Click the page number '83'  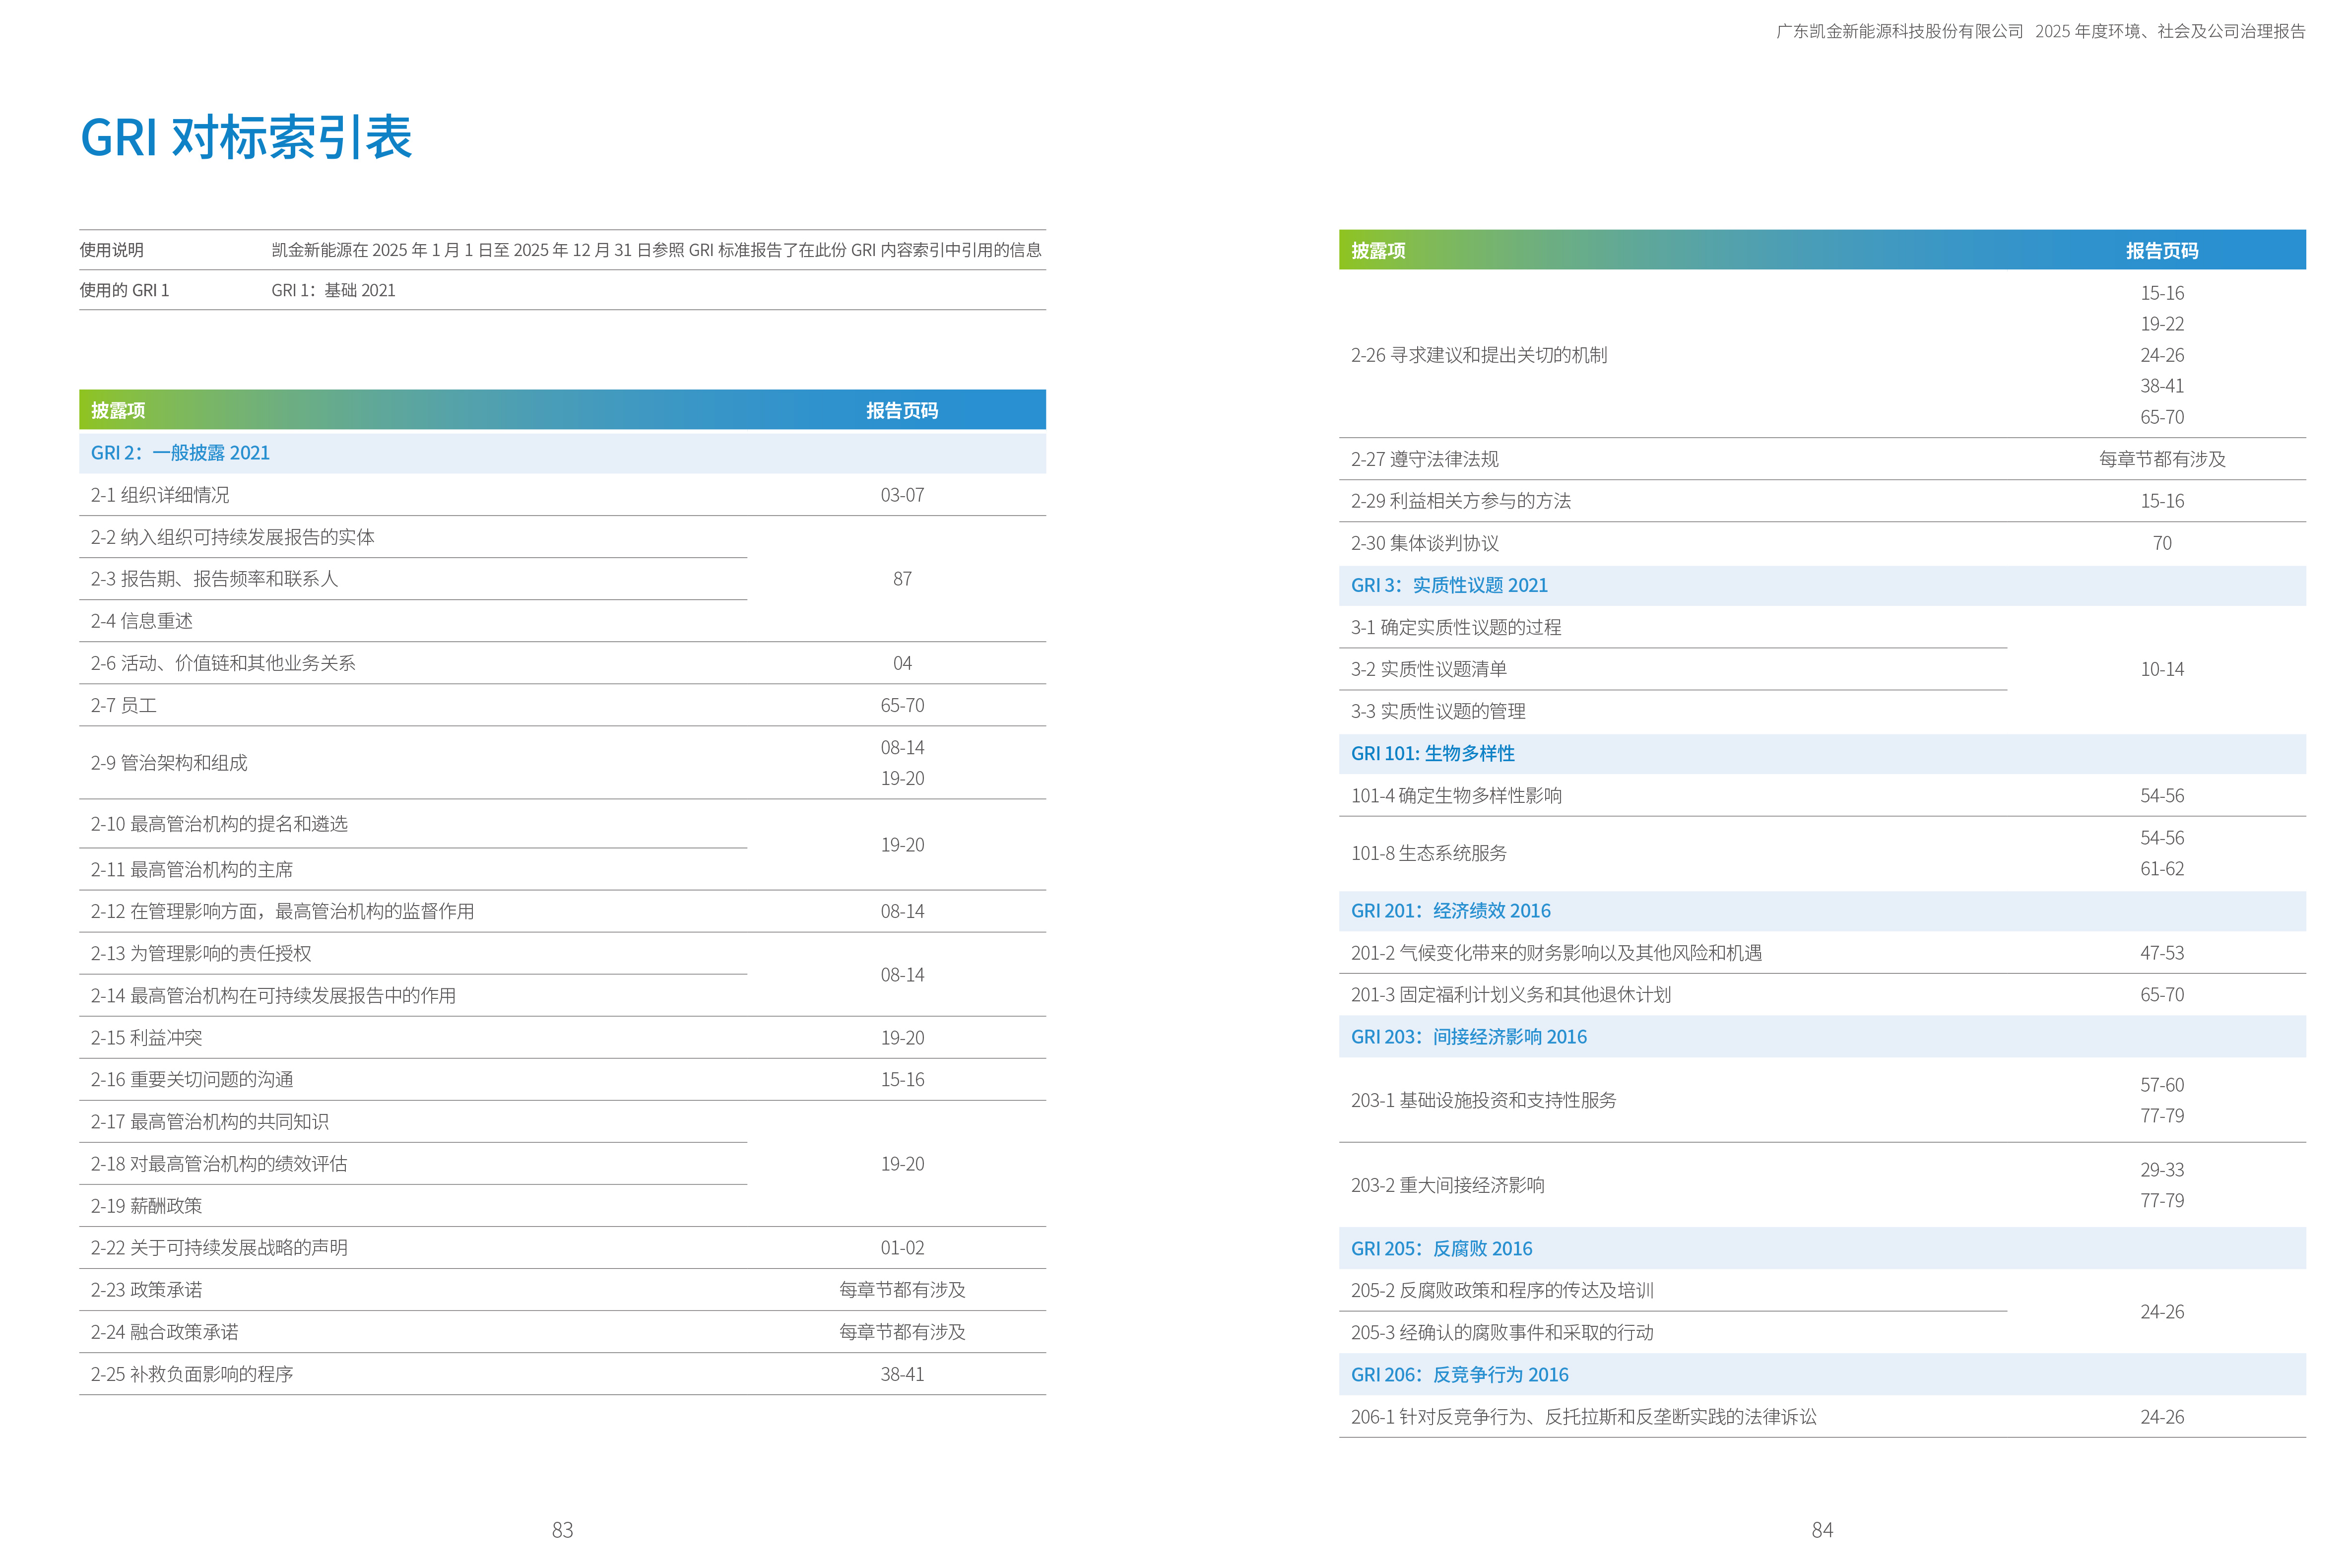563,1530
